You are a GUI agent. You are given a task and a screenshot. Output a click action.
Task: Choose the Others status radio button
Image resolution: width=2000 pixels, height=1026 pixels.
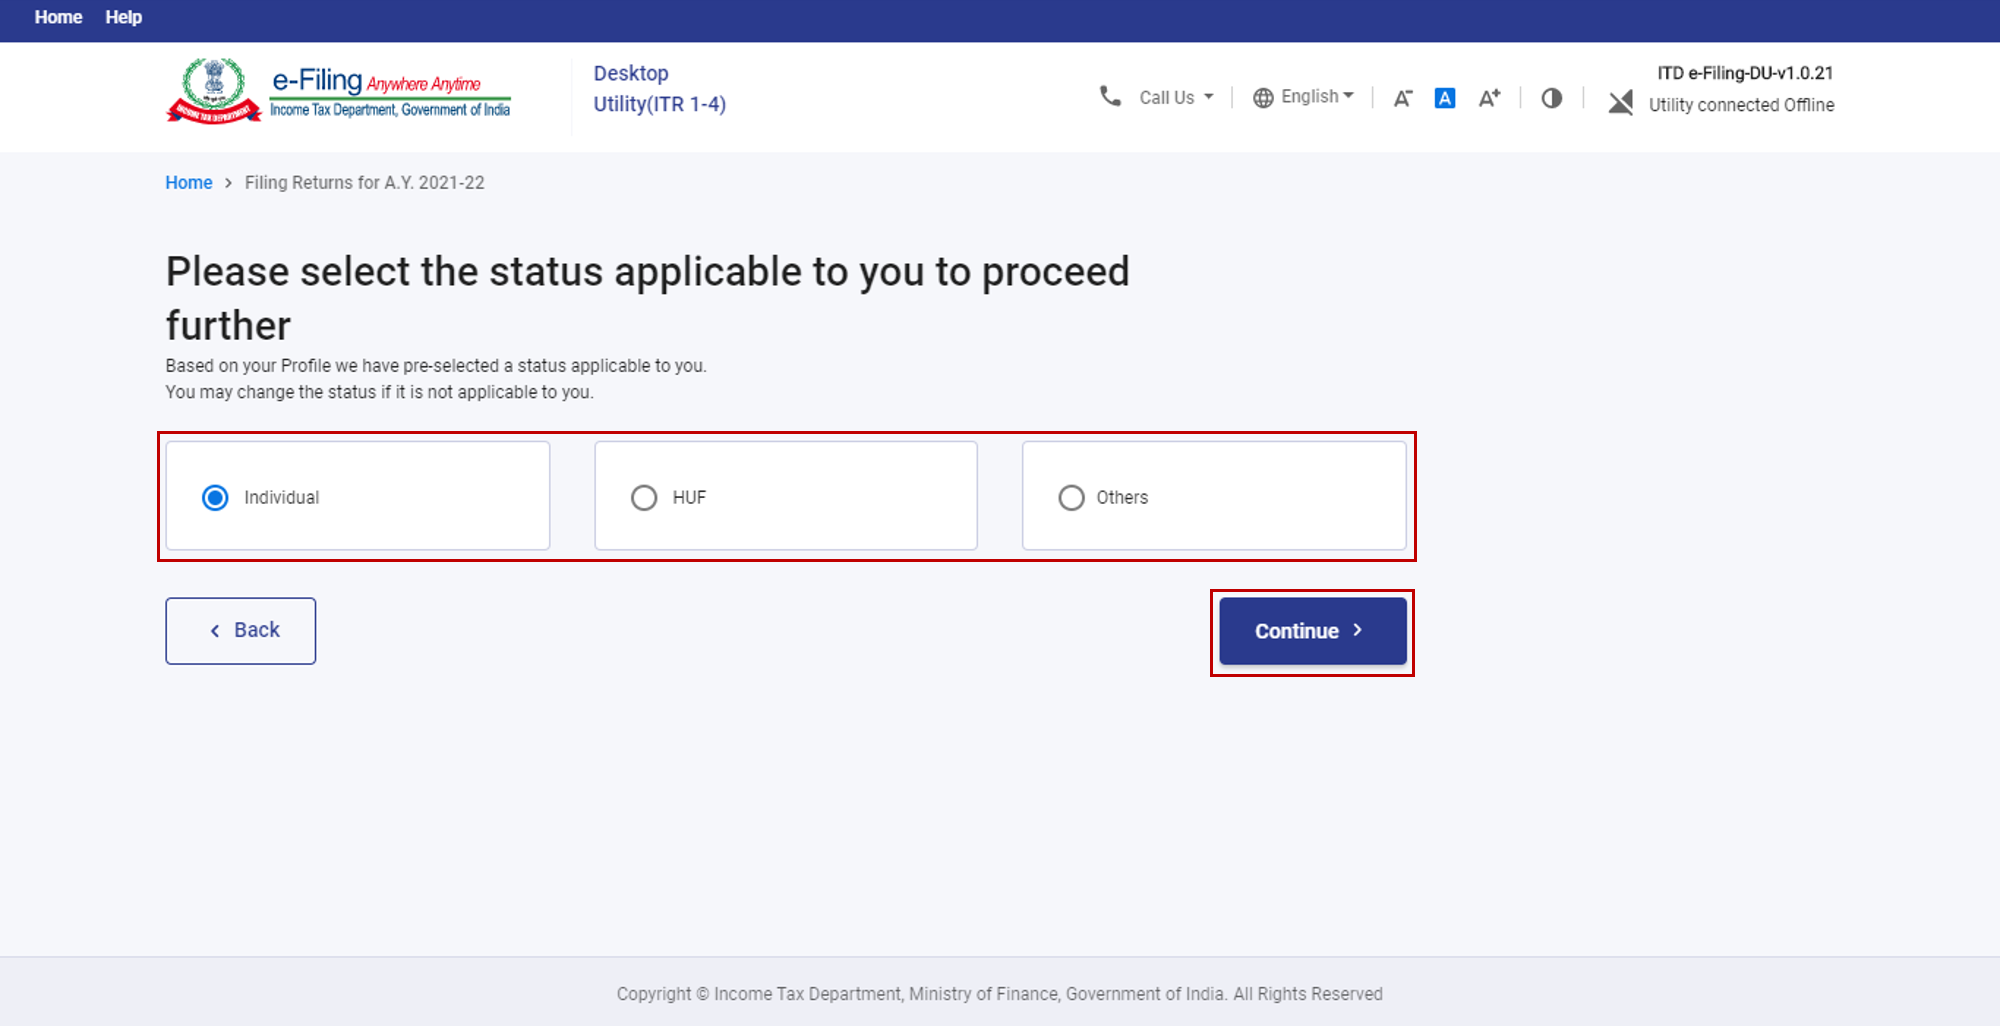pyautogui.click(x=1071, y=497)
